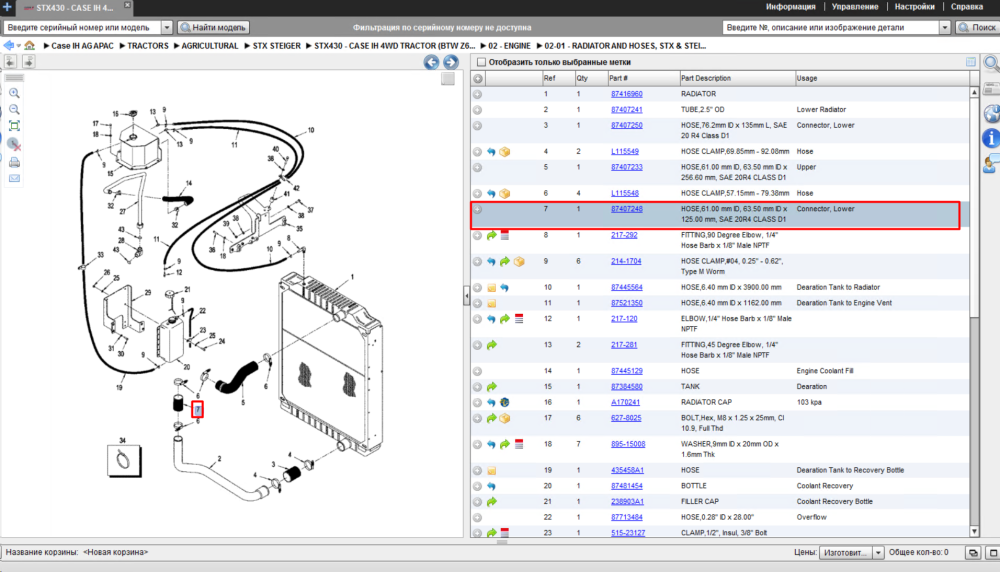Open the prices 'Изготовит...' dropdown
Image resolution: width=1000 pixels, height=572 pixels.
pyautogui.click(x=878, y=553)
